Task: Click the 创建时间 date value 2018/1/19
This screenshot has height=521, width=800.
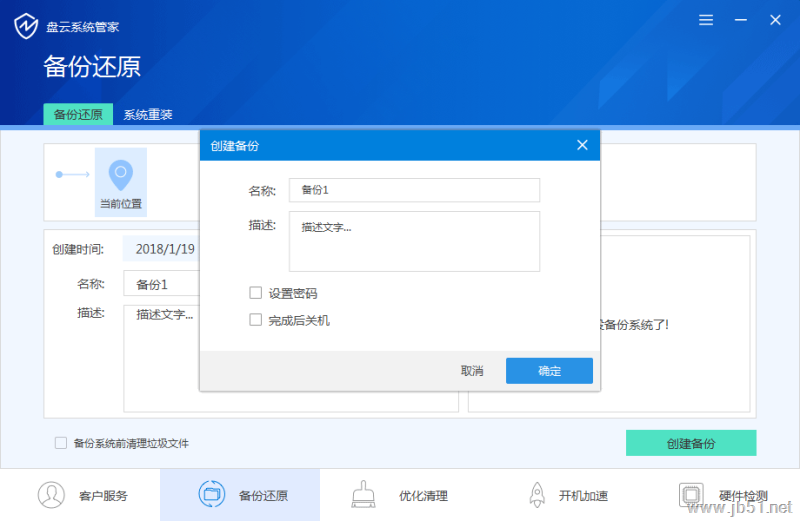Action: click(x=165, y=249)
